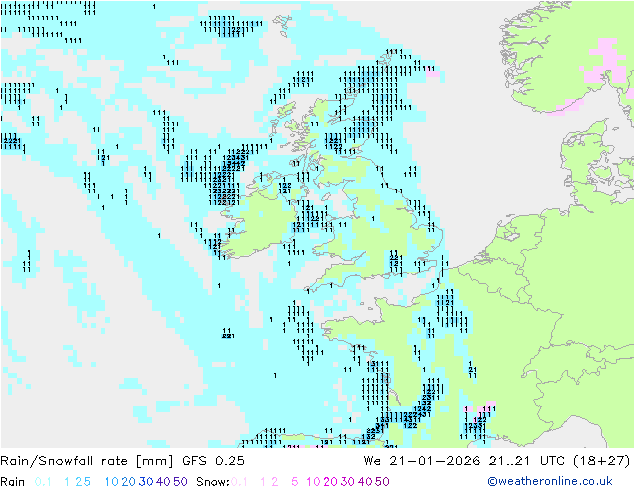Pick the Rain legend 10 value
The height and width of the screenshot is (490, 634).
(111, 482)
